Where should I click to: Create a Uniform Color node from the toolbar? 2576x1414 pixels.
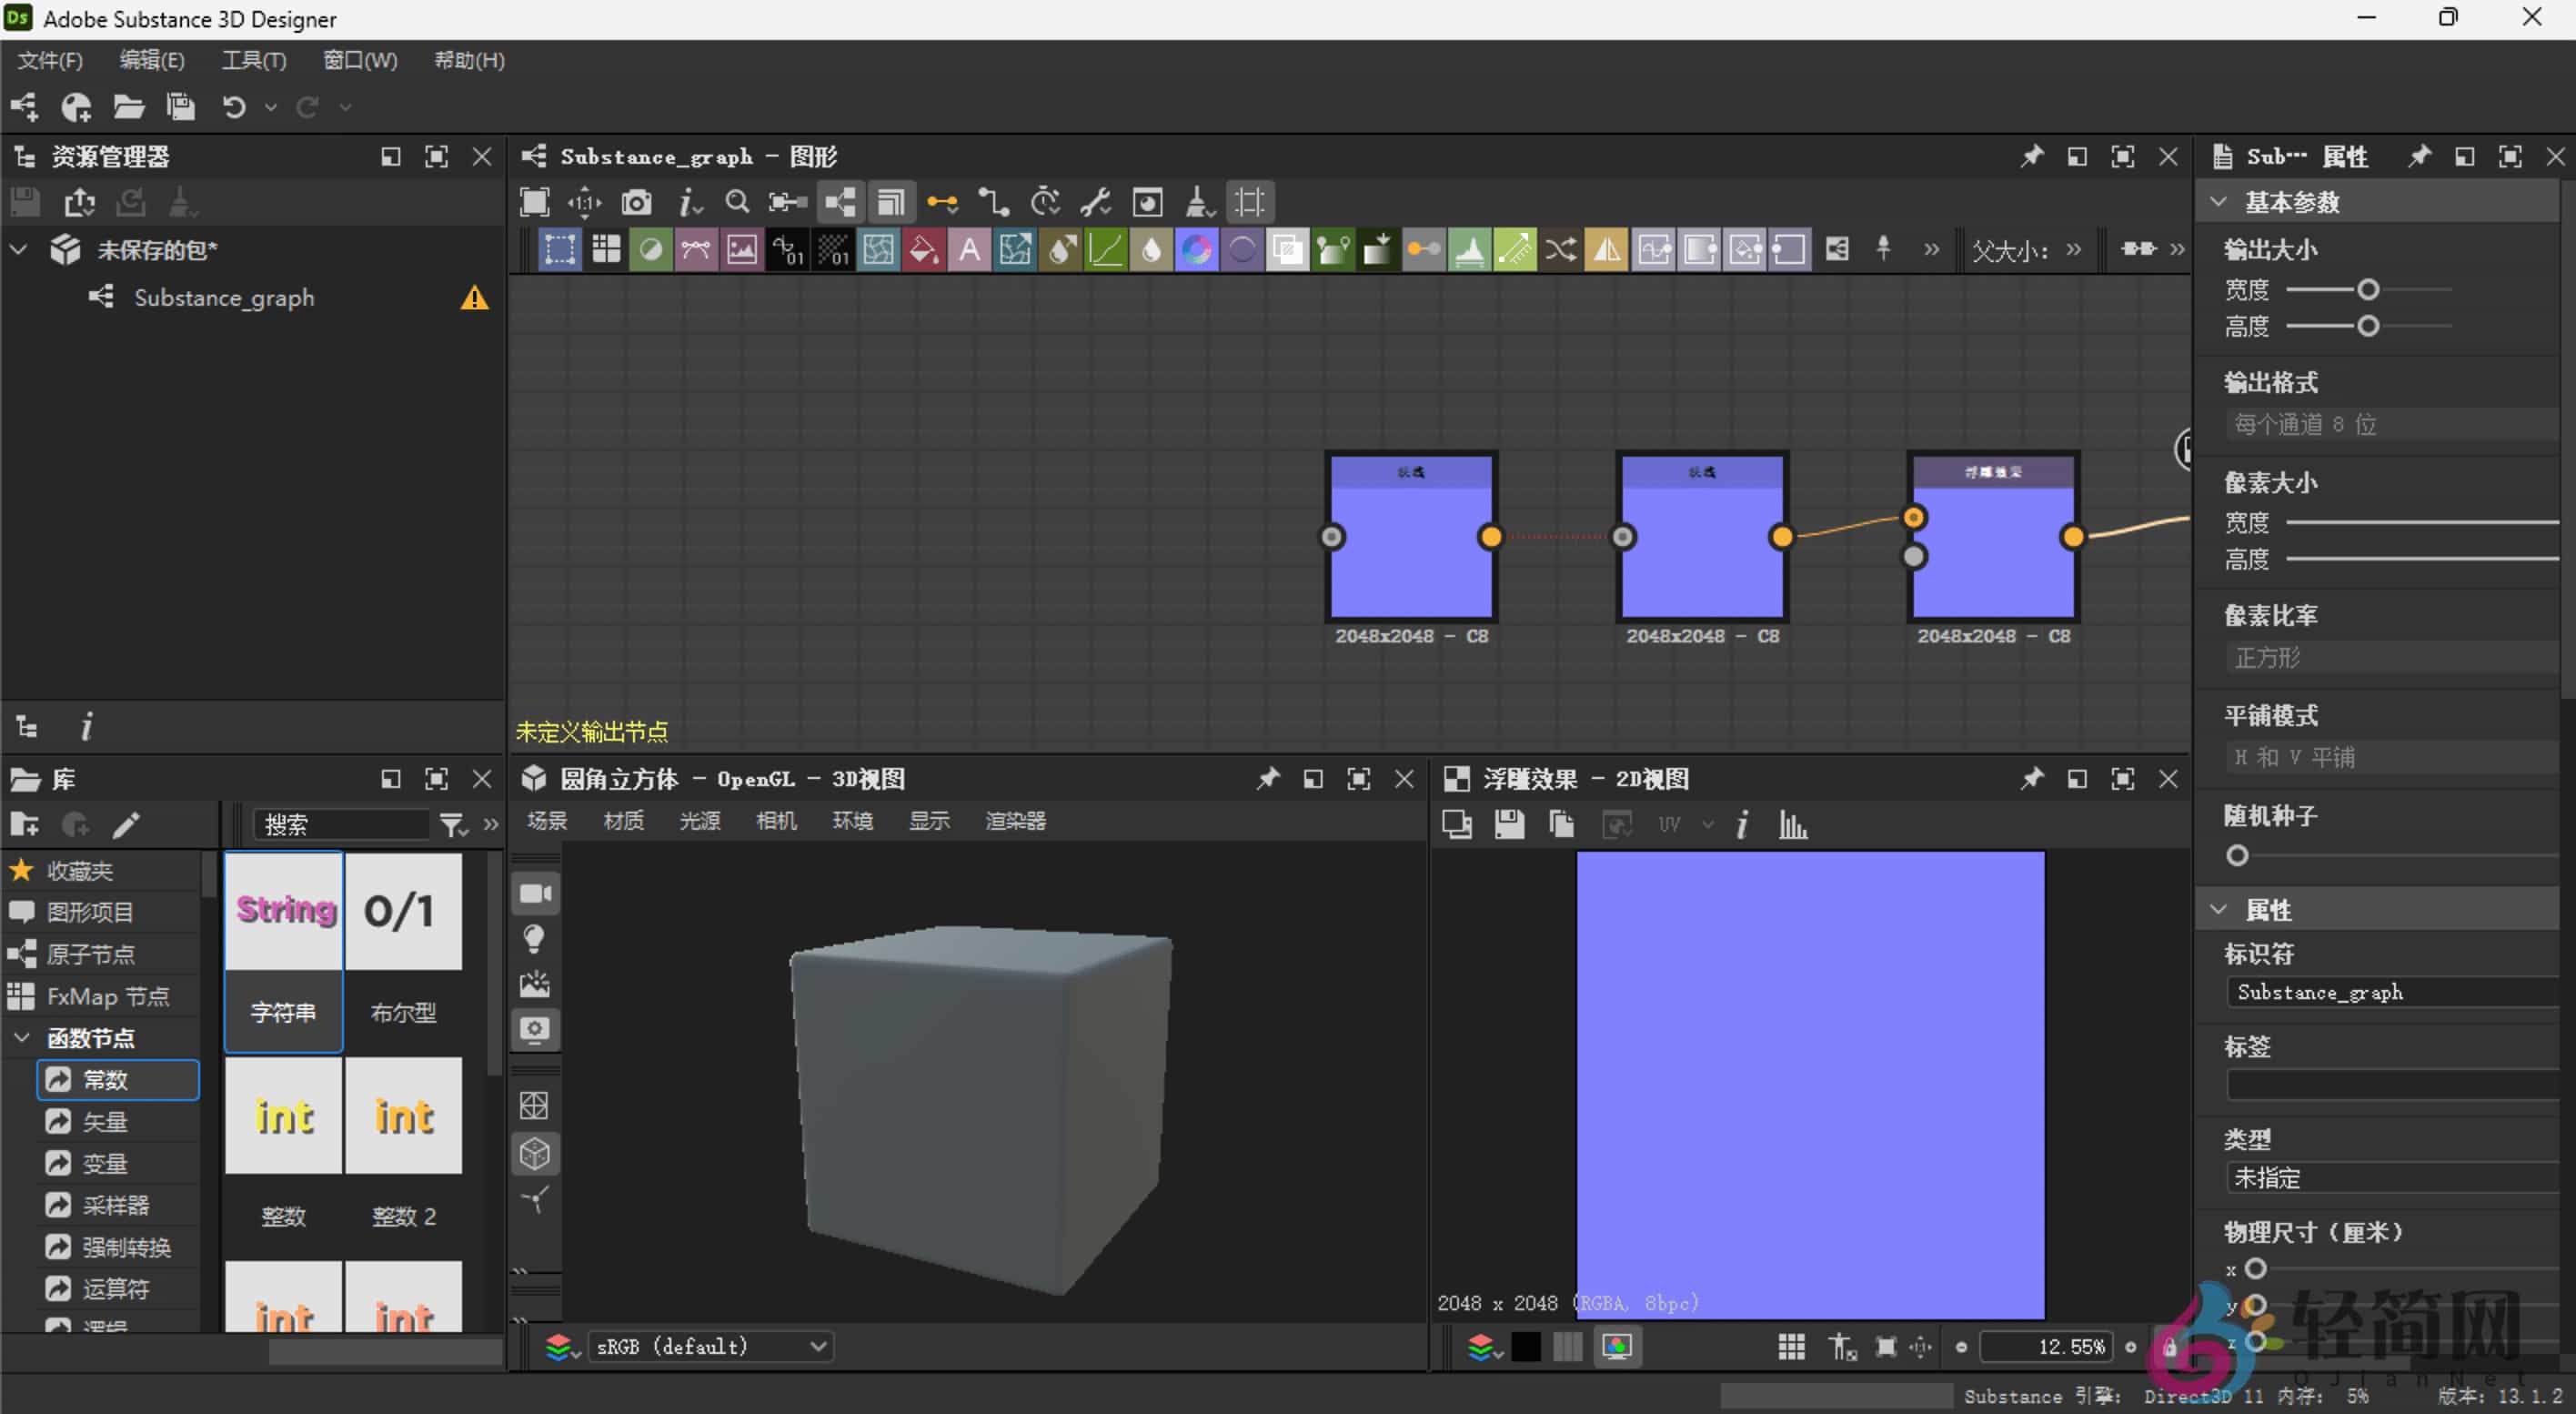click(651, 250)
